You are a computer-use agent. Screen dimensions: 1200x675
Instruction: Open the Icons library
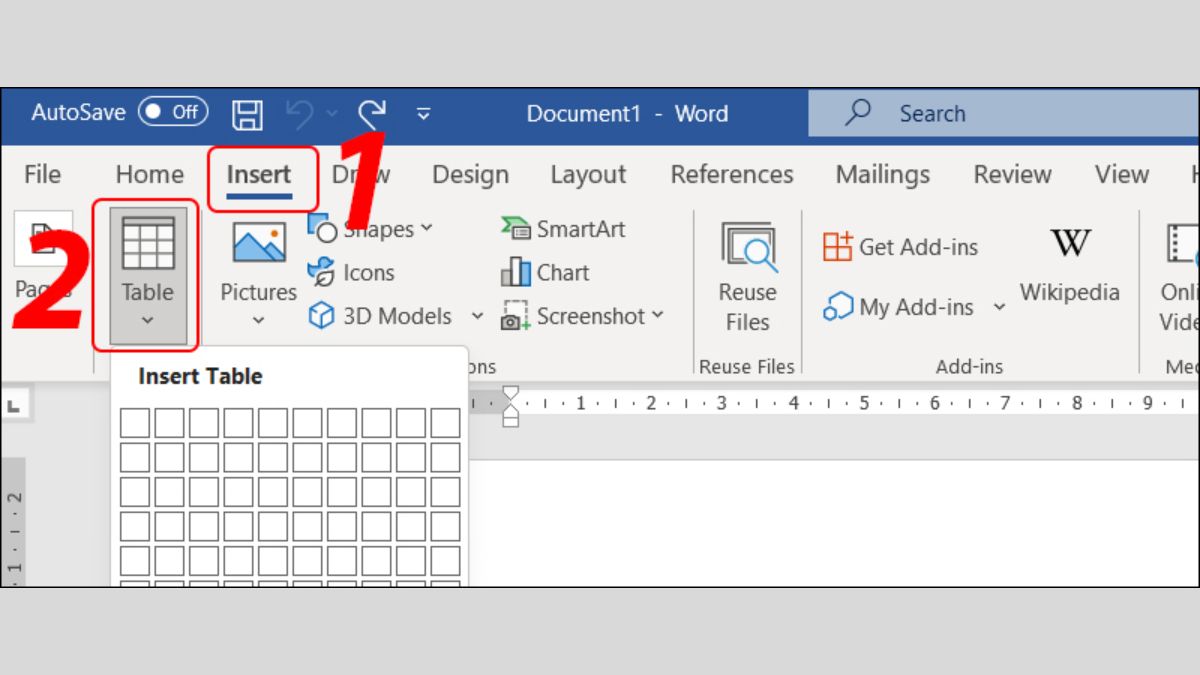tap(351, 272)
